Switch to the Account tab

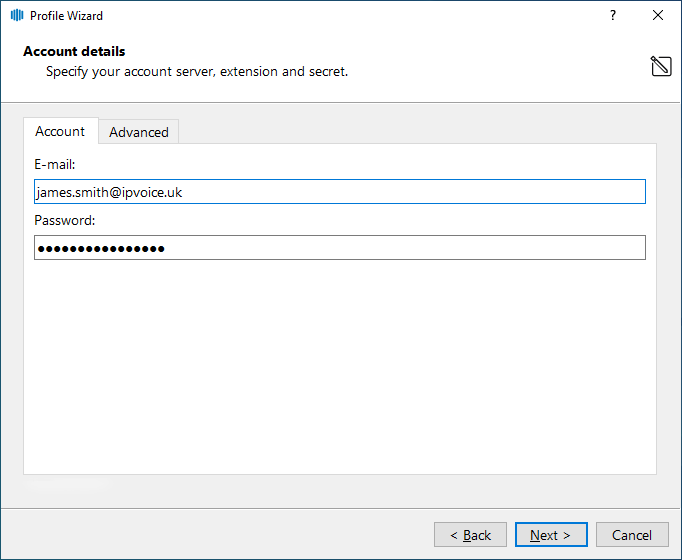pos(60,131)
